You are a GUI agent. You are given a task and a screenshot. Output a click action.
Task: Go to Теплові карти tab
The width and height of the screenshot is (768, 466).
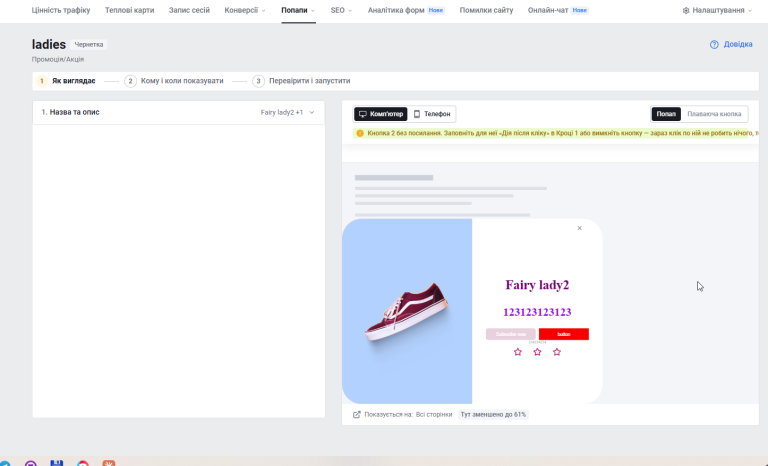point(129,10)
